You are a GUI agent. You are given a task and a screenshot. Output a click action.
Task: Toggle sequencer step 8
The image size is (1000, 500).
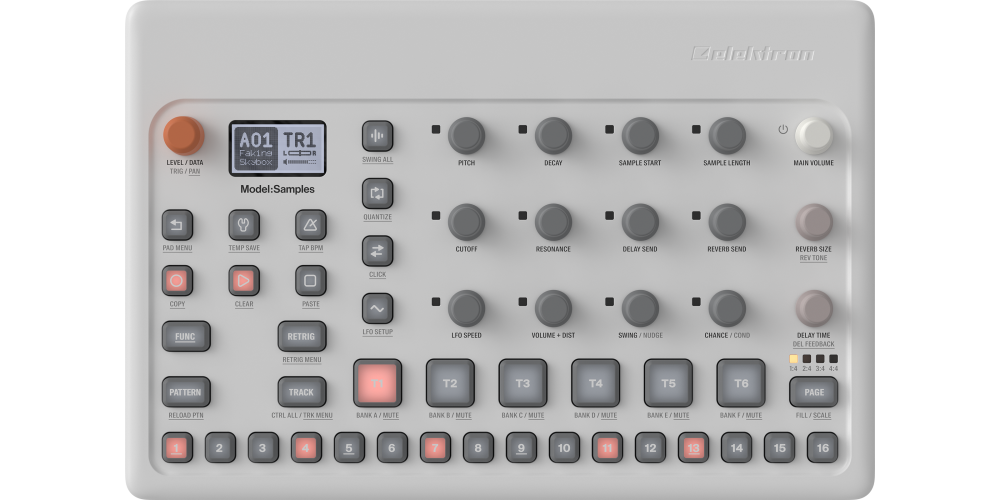(x=478, y=448)
